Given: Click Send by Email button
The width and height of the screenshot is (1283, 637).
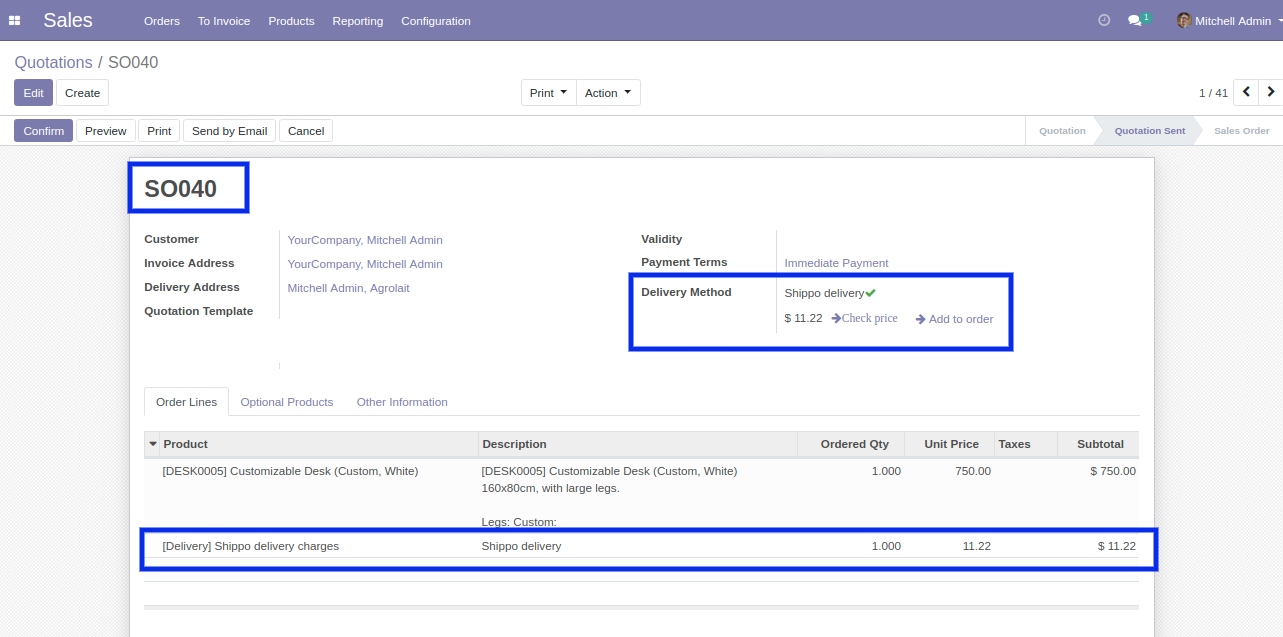Looking at the screenshot, I should click(x=229, y=131).
